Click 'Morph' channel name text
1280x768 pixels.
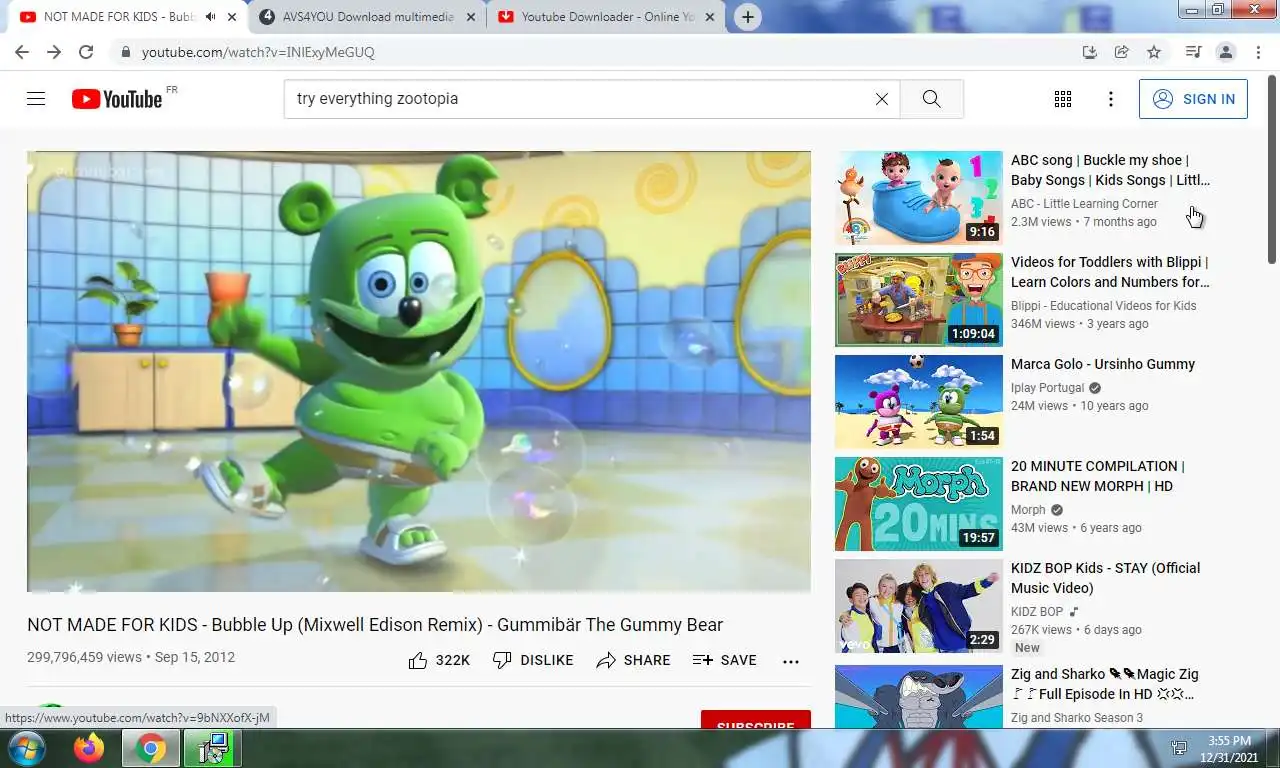pyautogui.click(x=1028, y=510)
